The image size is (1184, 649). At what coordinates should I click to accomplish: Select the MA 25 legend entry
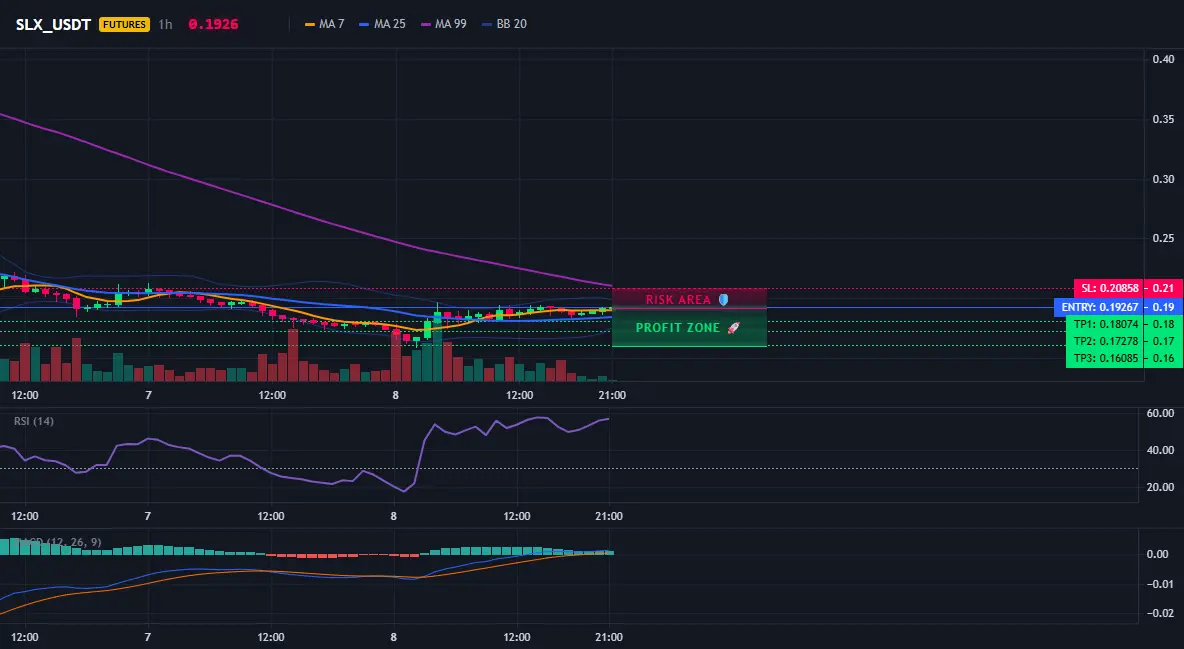point(383,24)
